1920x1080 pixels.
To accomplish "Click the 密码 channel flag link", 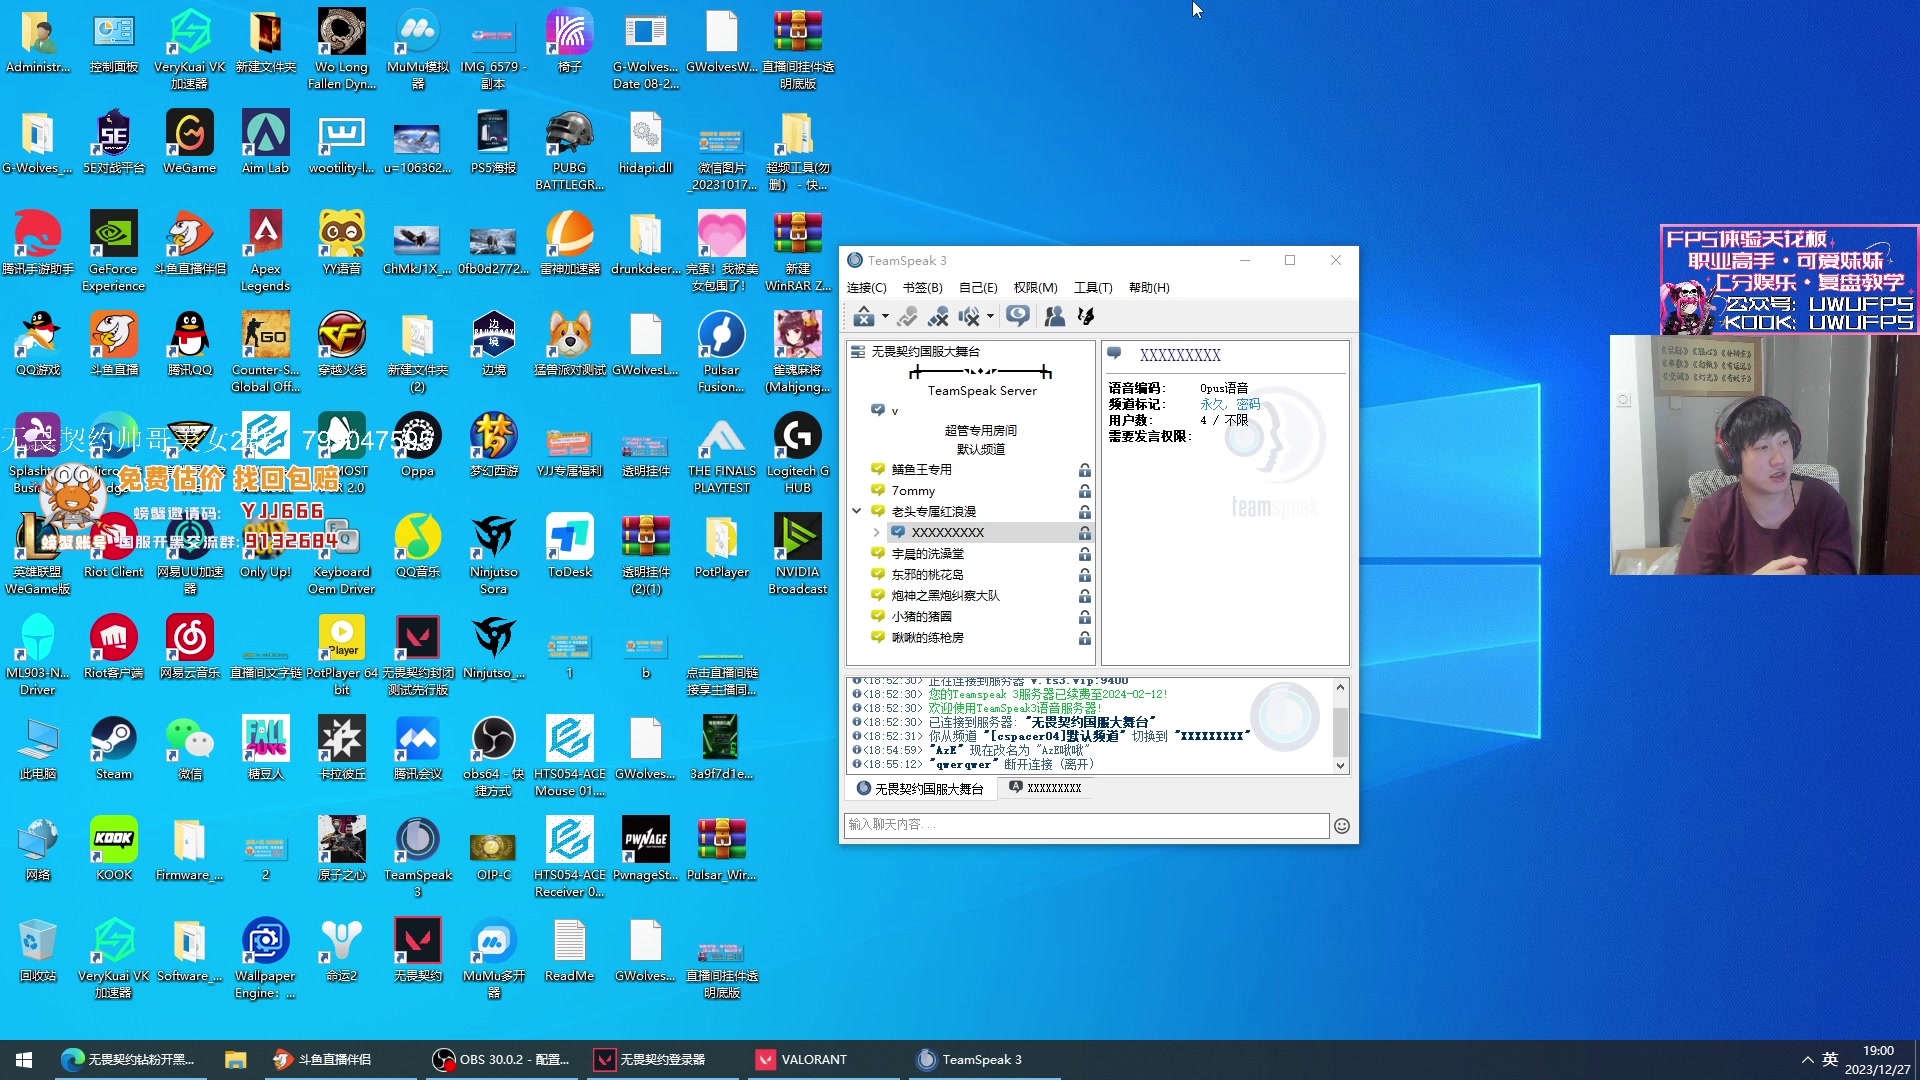I will point(1248,404).
